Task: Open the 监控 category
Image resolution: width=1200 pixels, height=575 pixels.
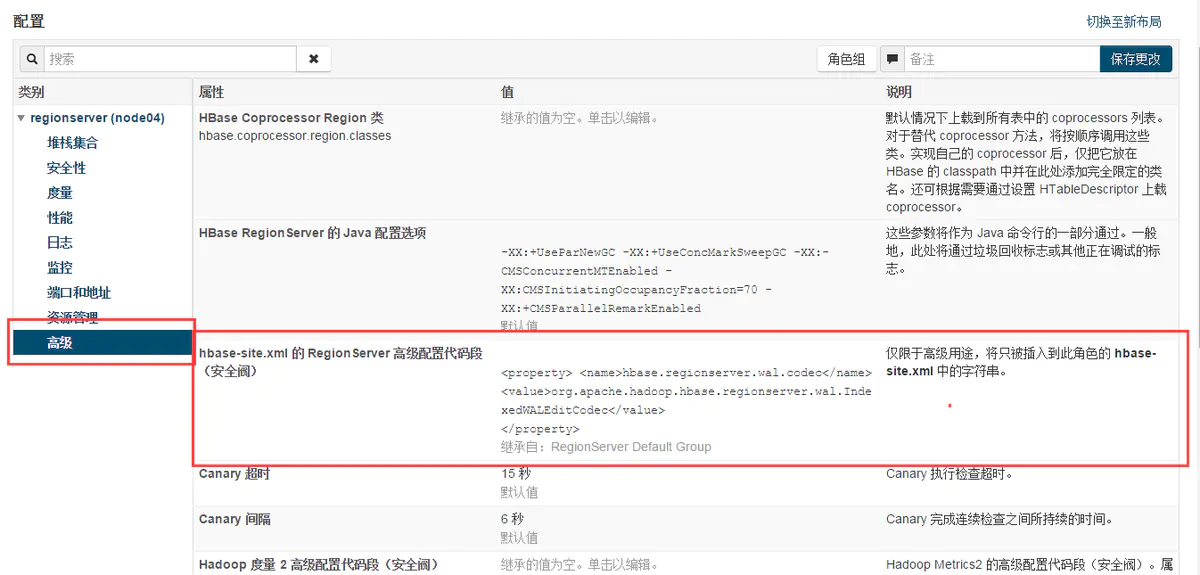Action: click(59, 268)
